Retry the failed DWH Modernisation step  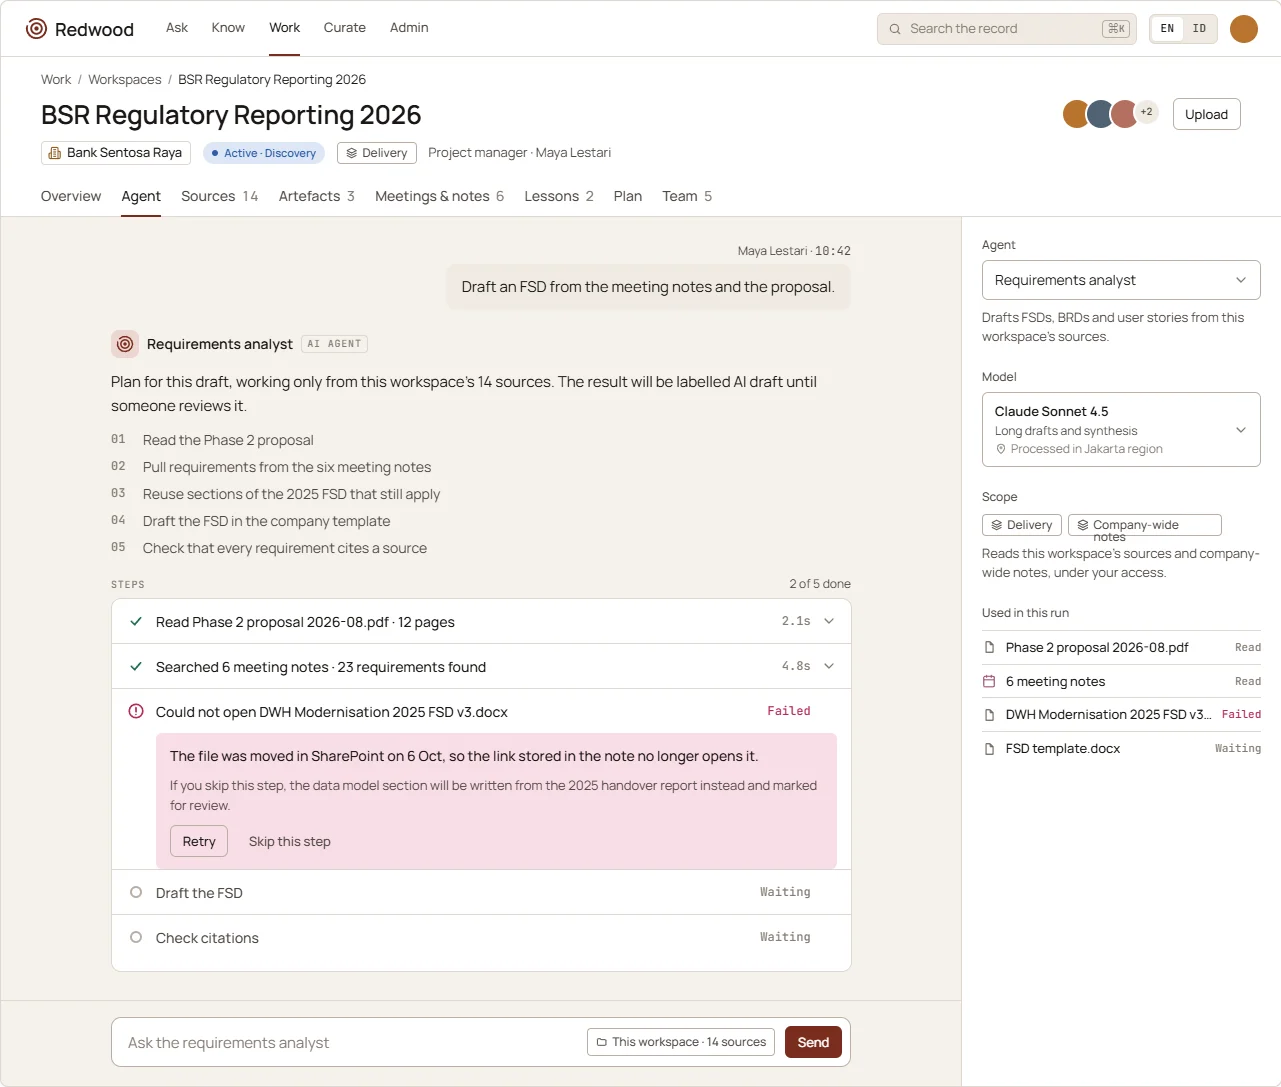tap(199, 841)
